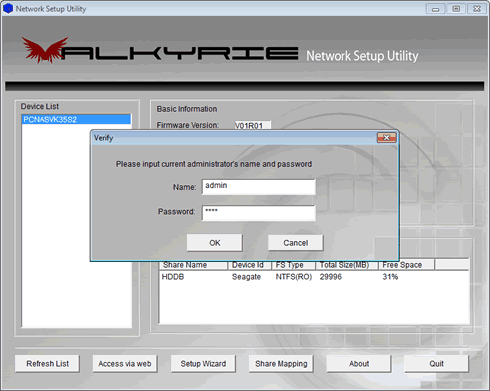This screenshot has width=490, height=391.
Task: Click the Total Size(MB) column header
Action: (x=347, y=265)
